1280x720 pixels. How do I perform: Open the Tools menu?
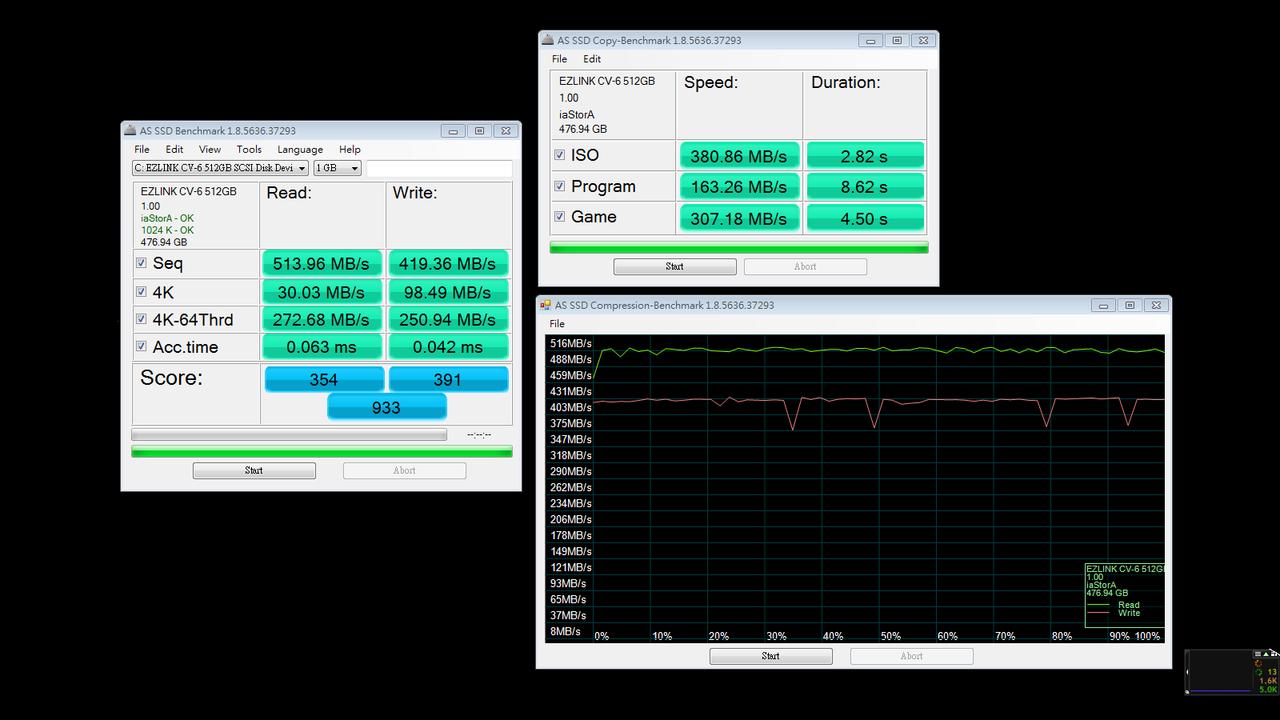[249, 149]
